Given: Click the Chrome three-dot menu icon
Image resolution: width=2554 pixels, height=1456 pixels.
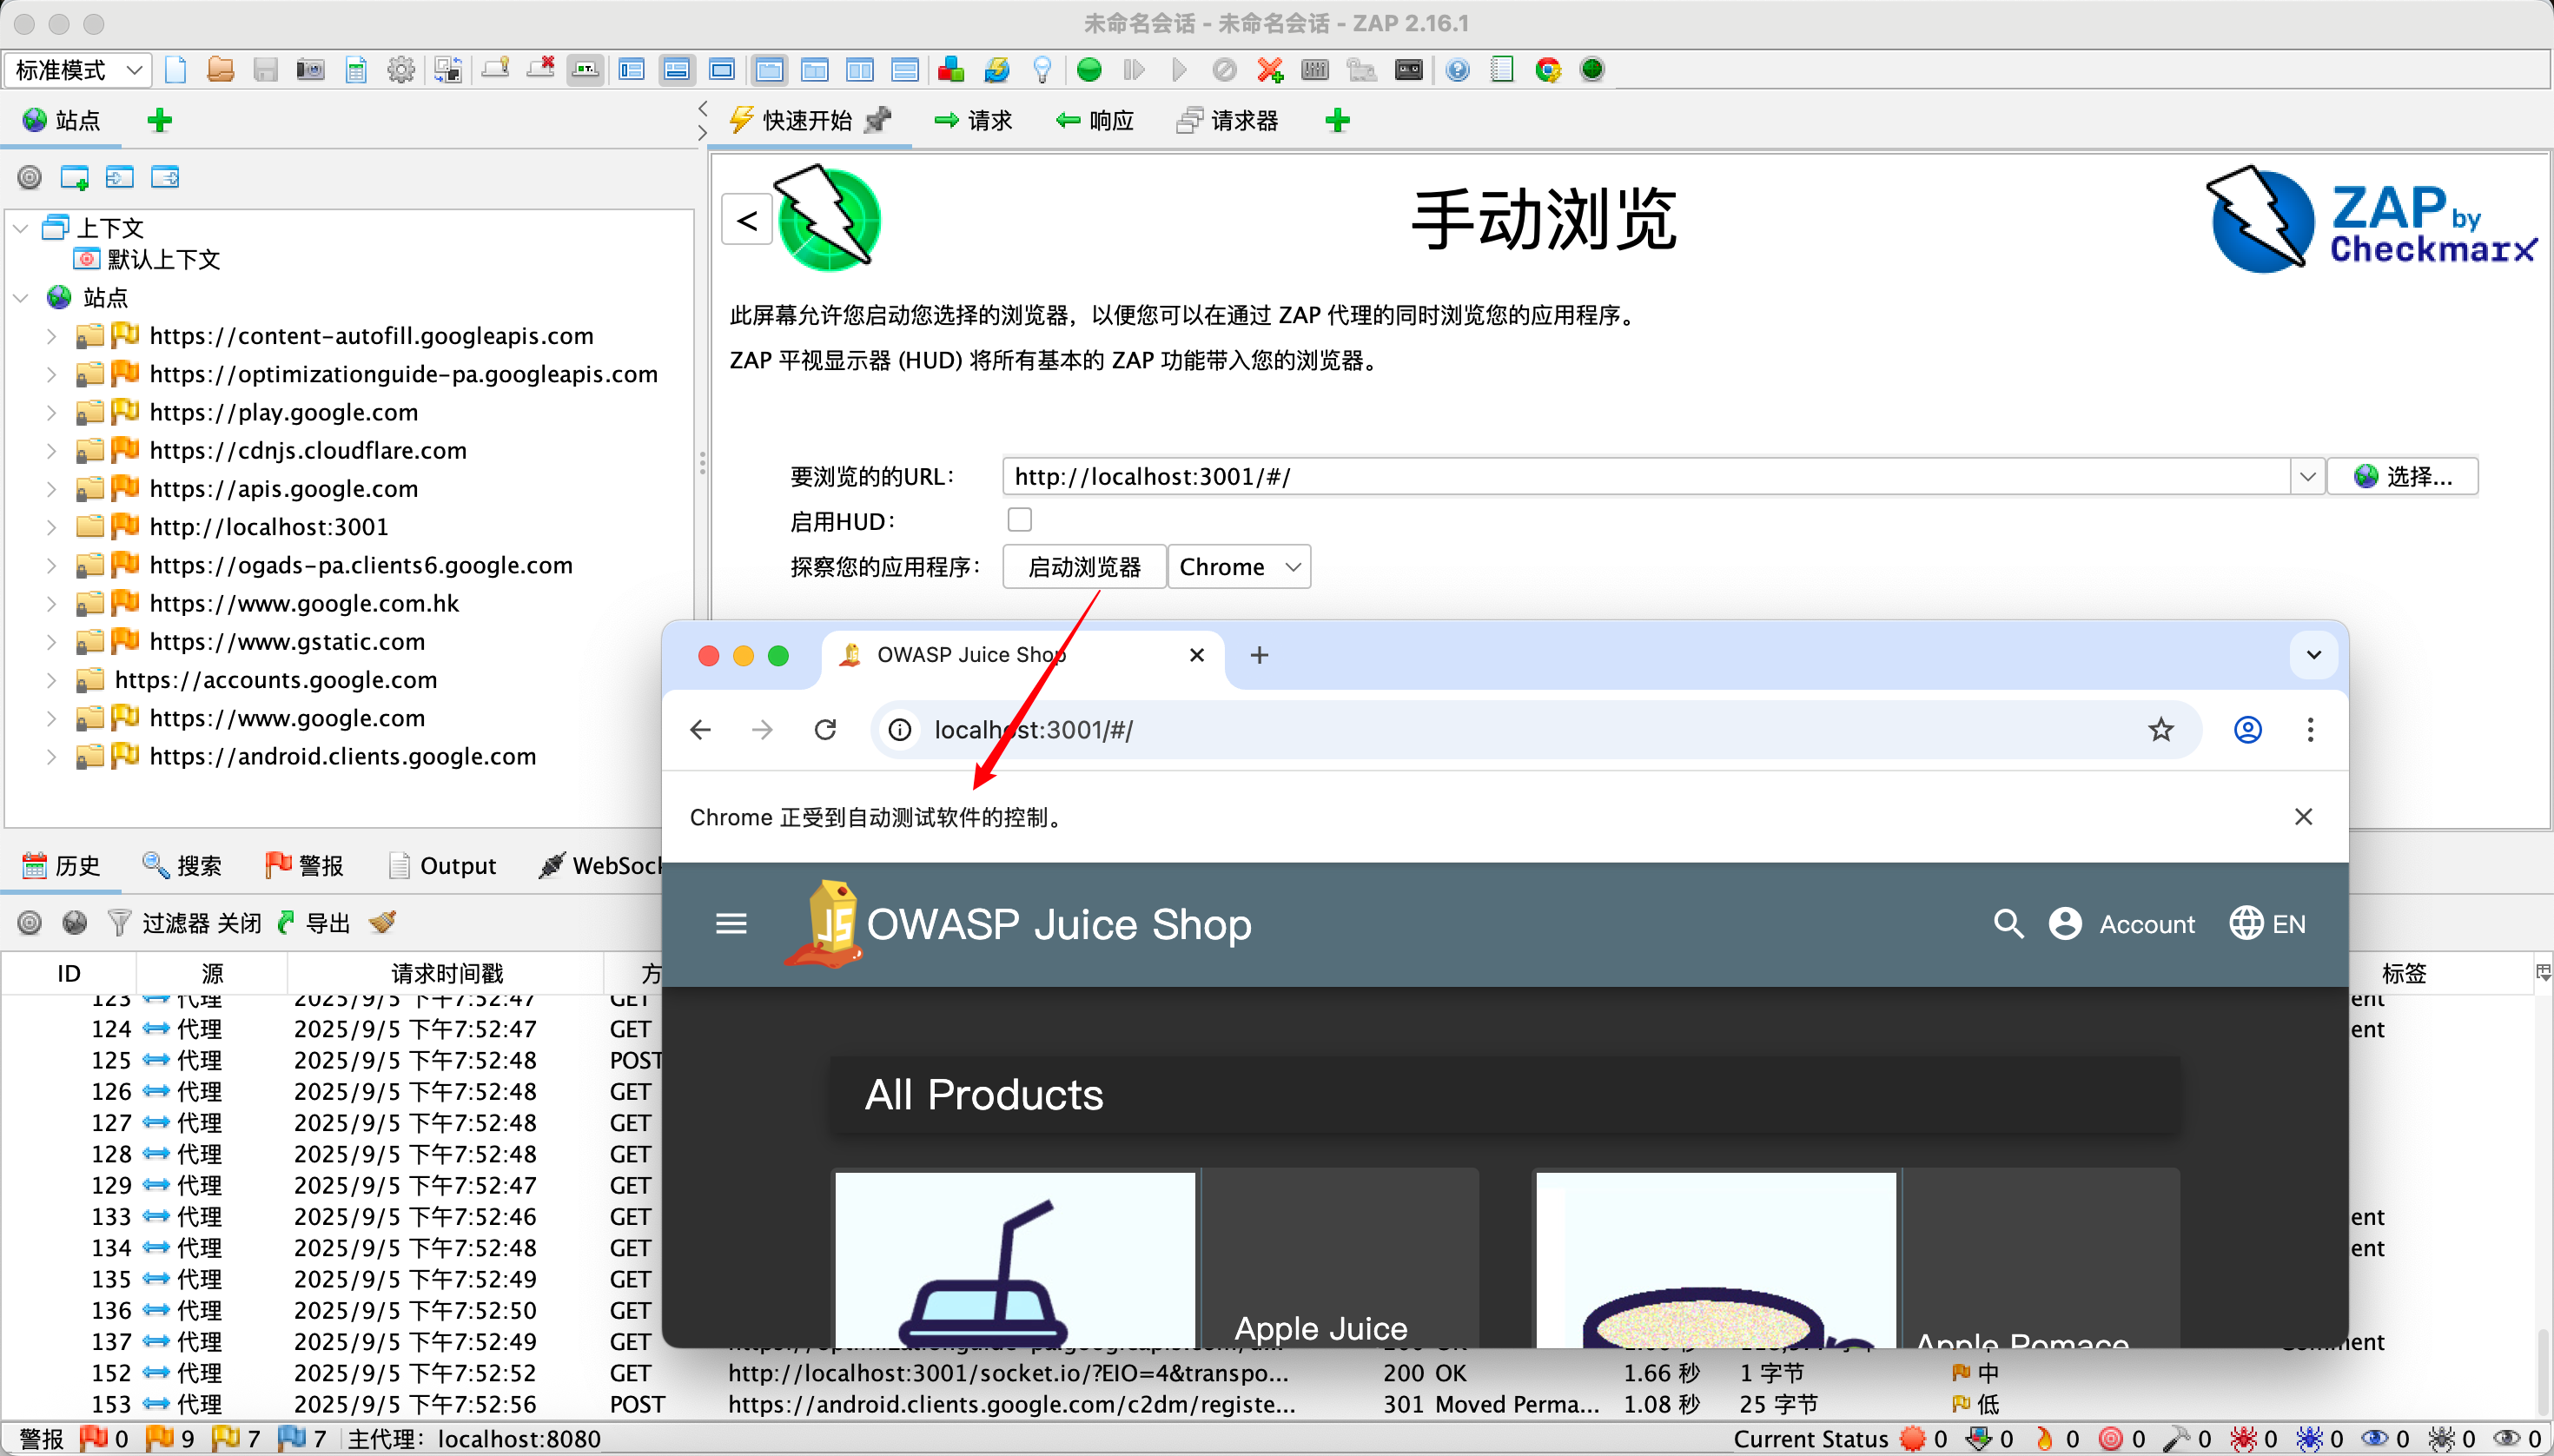Looking at the screenshot, I should pyautogui.click(x=2310, y=730).
